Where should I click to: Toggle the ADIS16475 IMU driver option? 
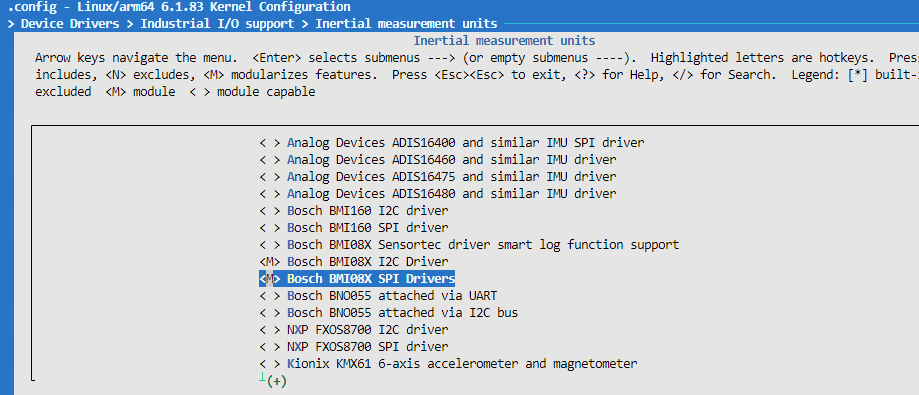[270, 176]
